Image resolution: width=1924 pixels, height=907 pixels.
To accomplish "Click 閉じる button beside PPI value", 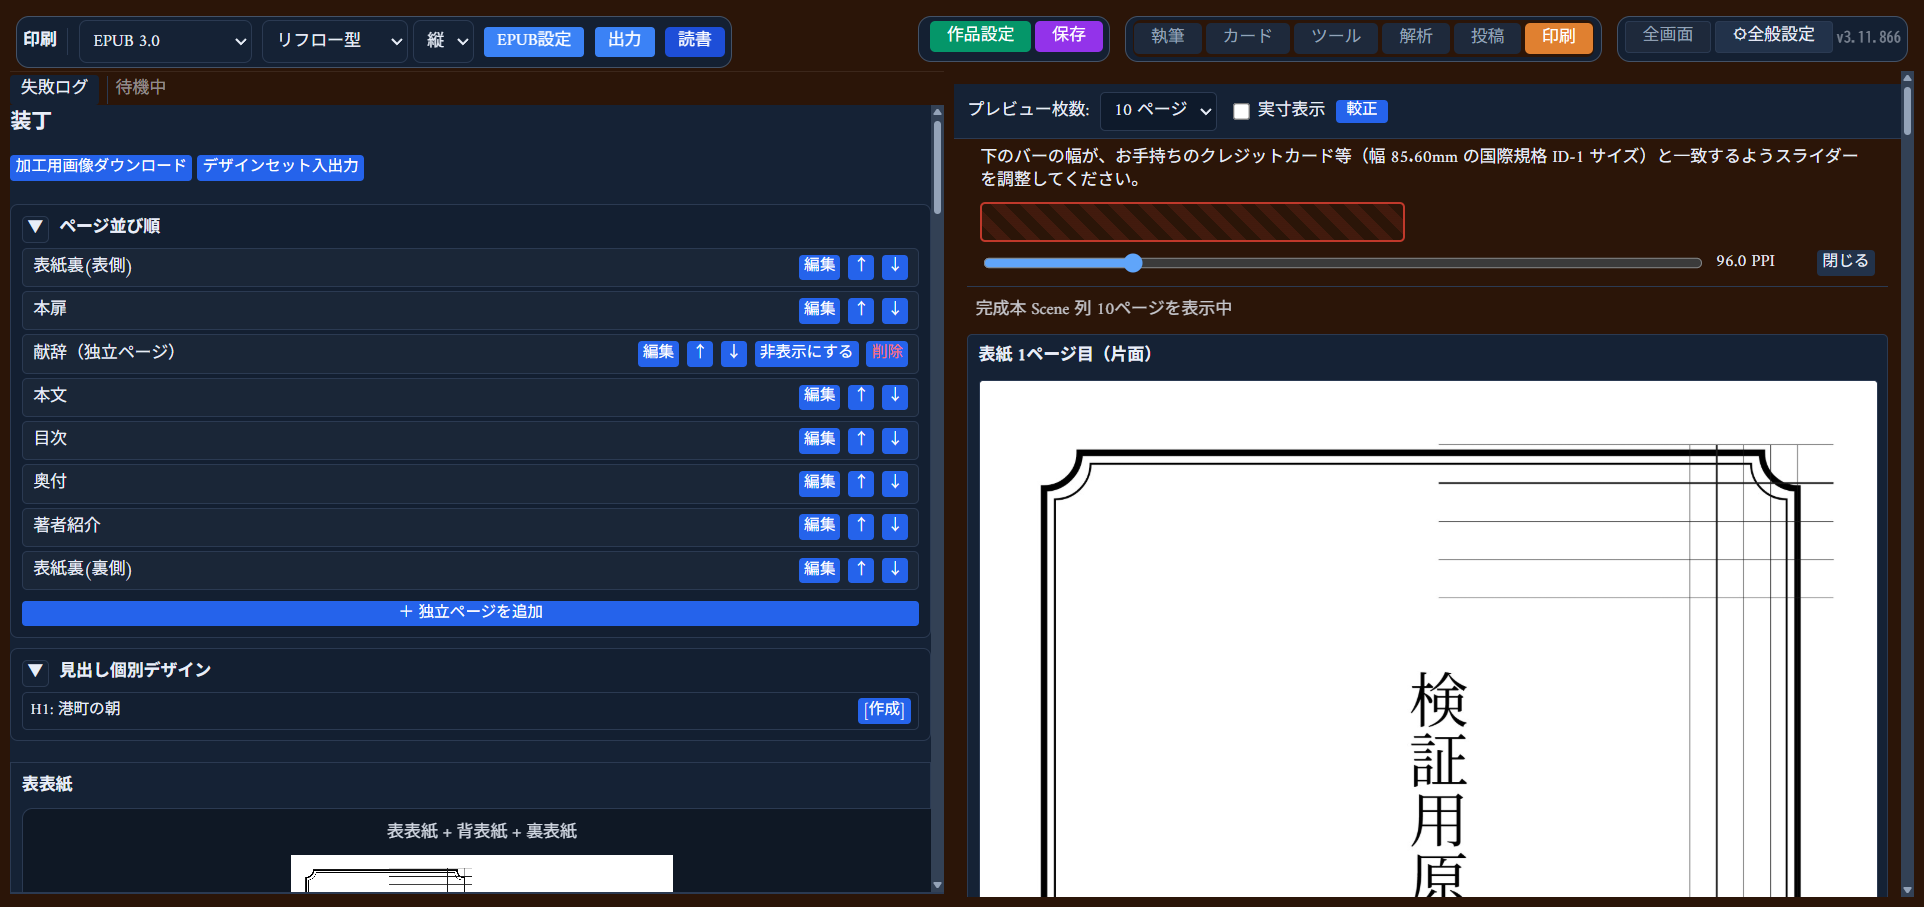I will 1845,262.
